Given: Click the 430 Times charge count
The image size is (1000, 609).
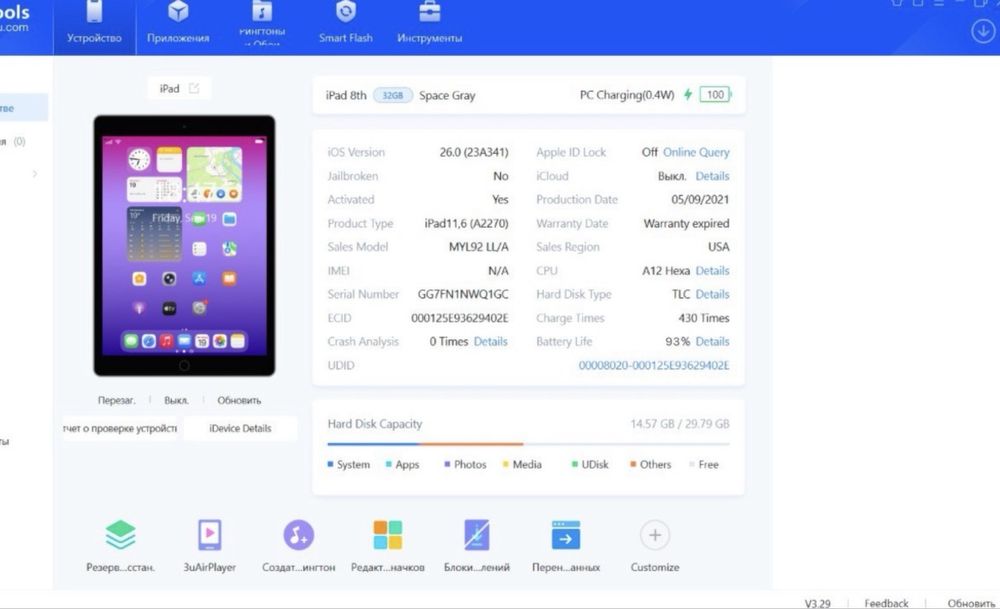Looking at the screenshot, I should pos(704,318).
